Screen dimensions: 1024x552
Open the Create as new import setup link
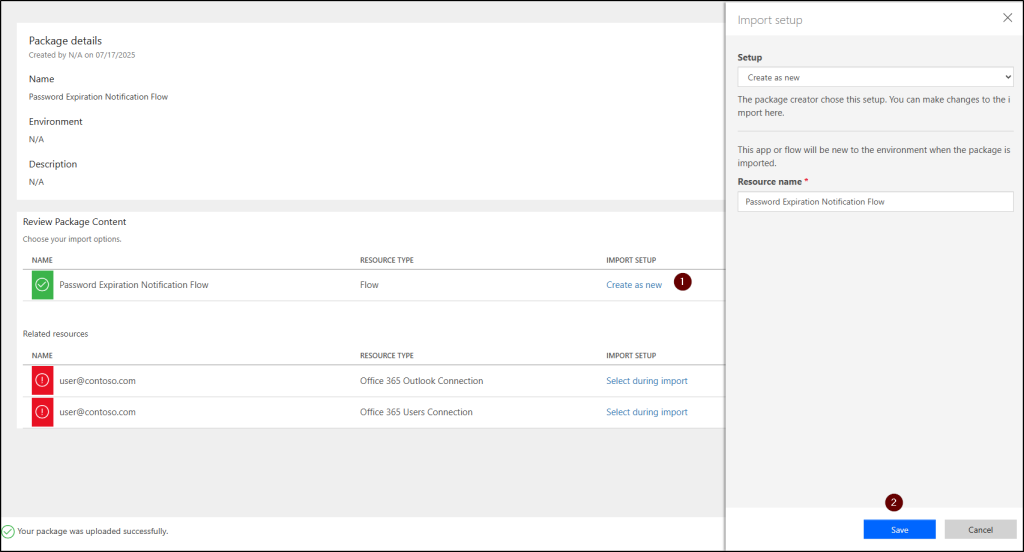pos(633,285)
